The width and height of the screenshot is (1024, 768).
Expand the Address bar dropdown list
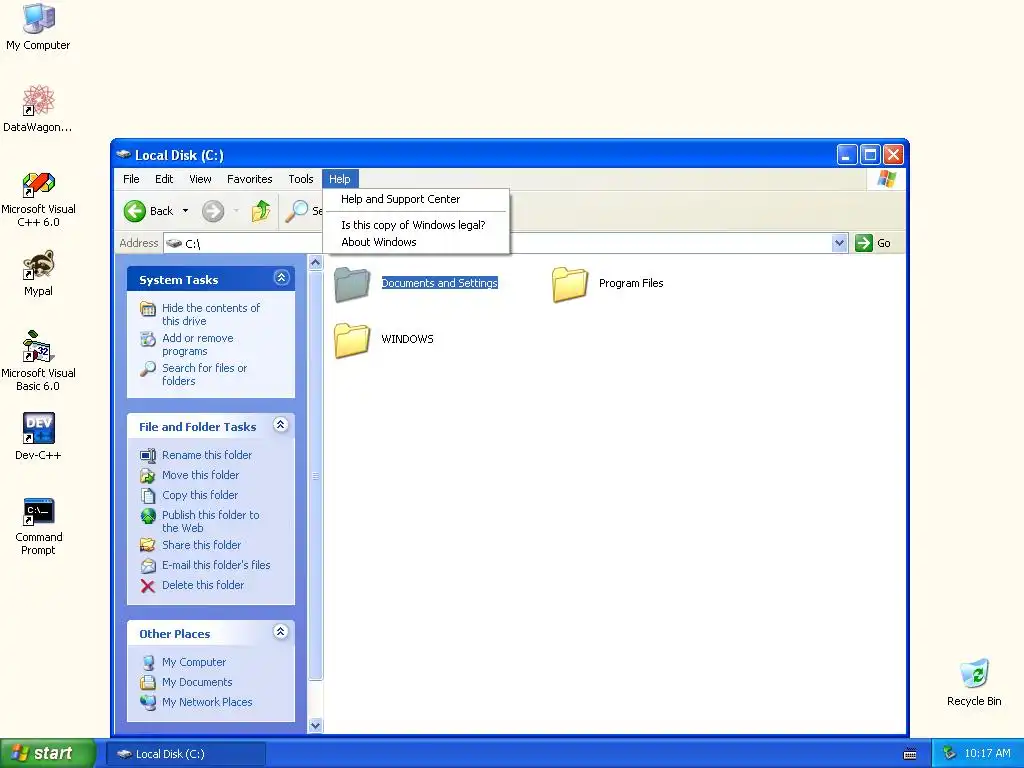click(840, 244)
